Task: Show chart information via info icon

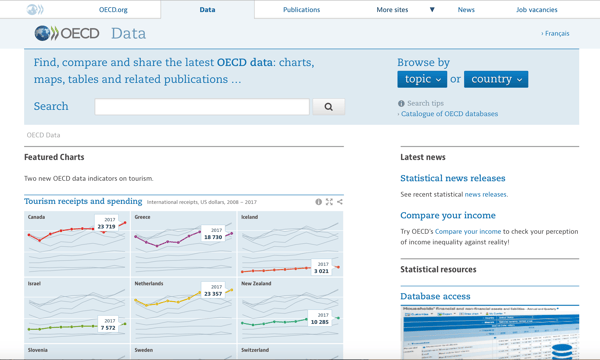Action: (x=318, y=202)
